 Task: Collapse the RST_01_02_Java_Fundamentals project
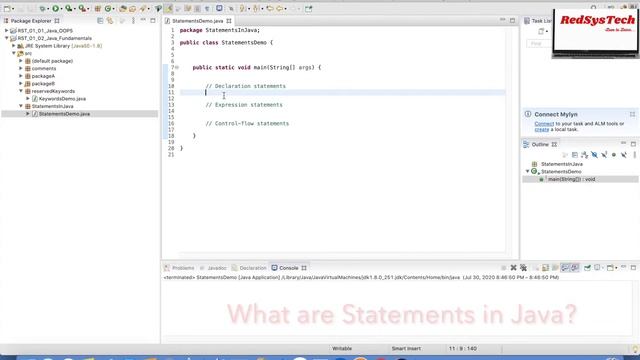7,38
